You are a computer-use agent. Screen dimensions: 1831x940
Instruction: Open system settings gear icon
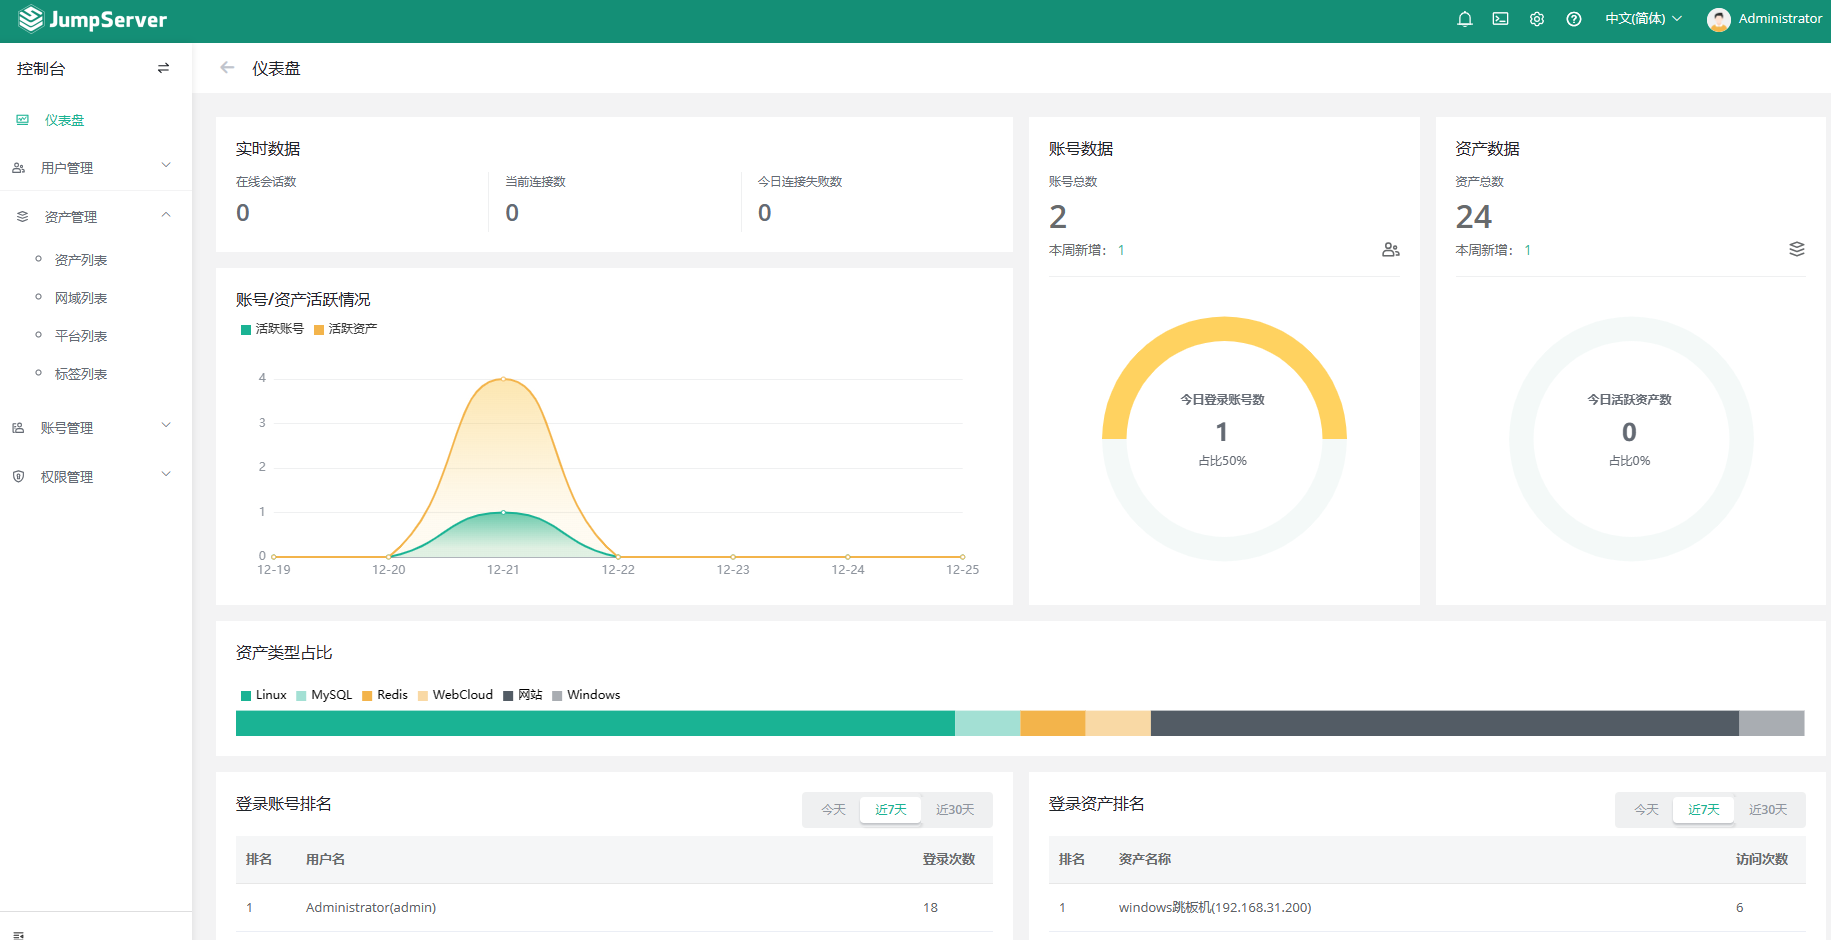coord(1537,19)
